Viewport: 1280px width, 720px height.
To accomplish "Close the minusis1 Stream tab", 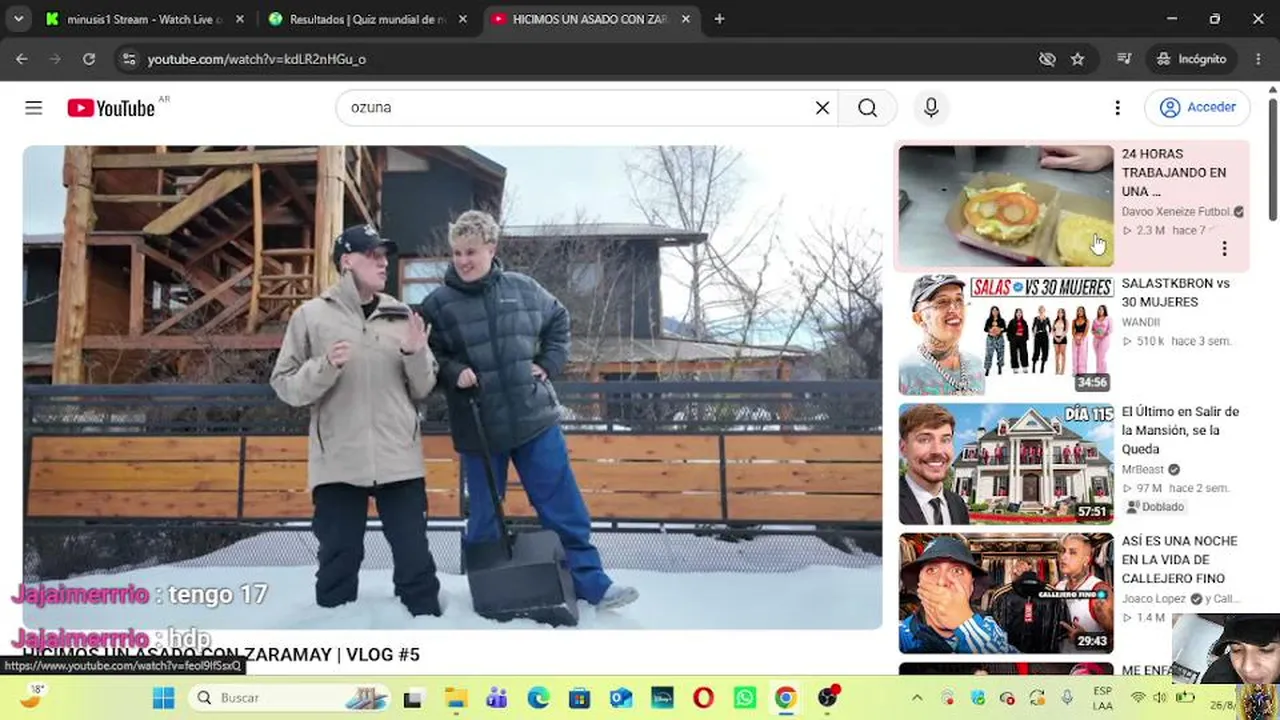I will [240, 19].
